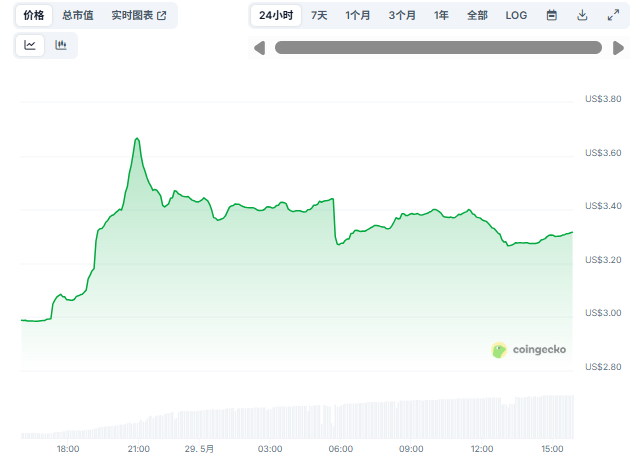
Task: Select the 24小时 time range
Action: click(276, 15)
